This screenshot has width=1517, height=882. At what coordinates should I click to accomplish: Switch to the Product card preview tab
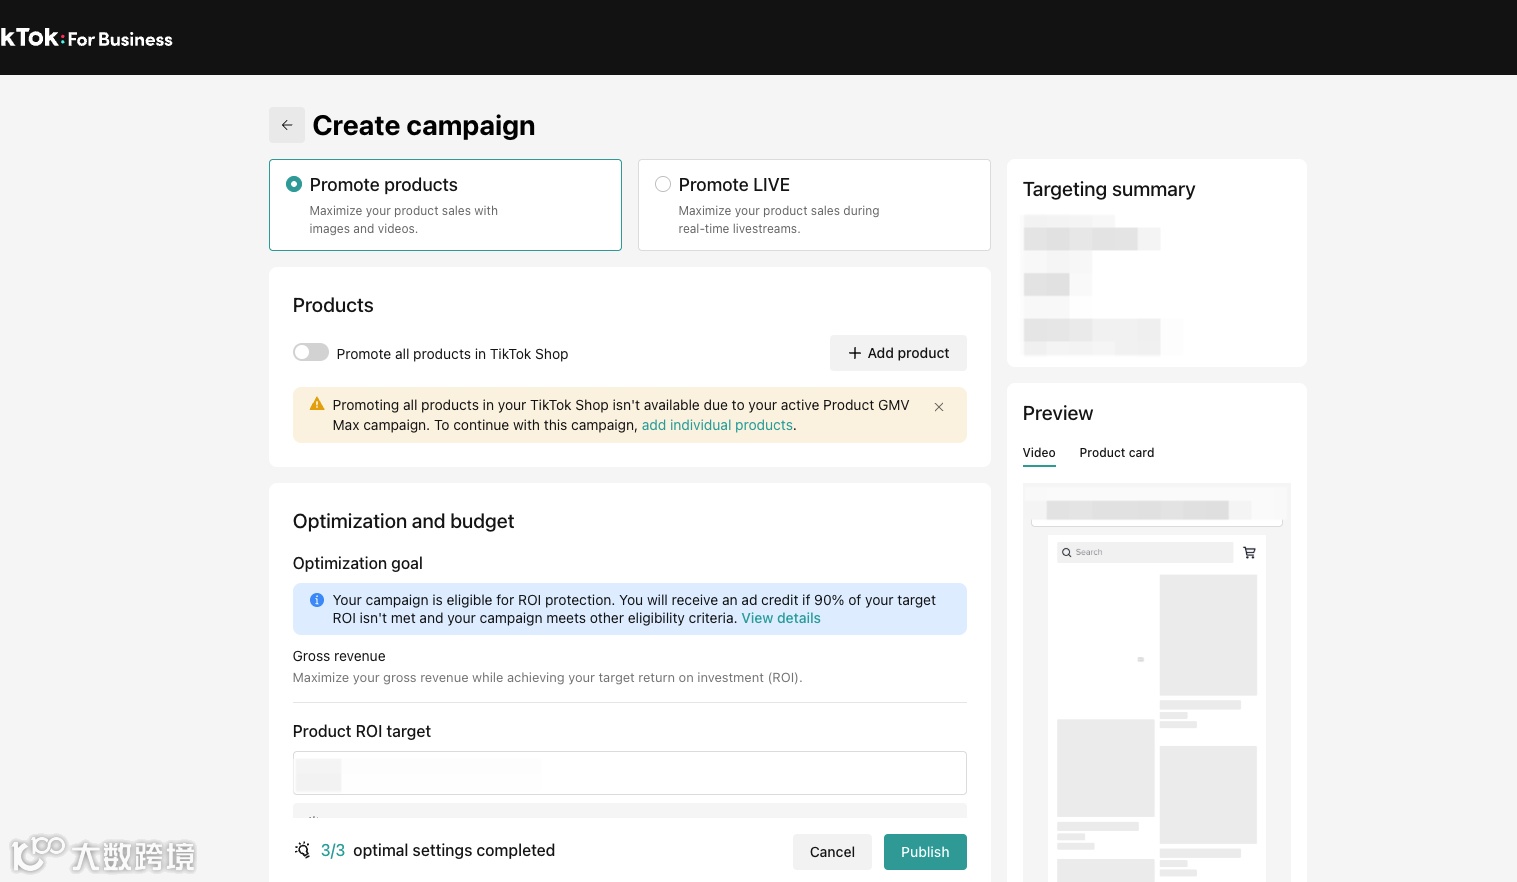click(1116, 453)
